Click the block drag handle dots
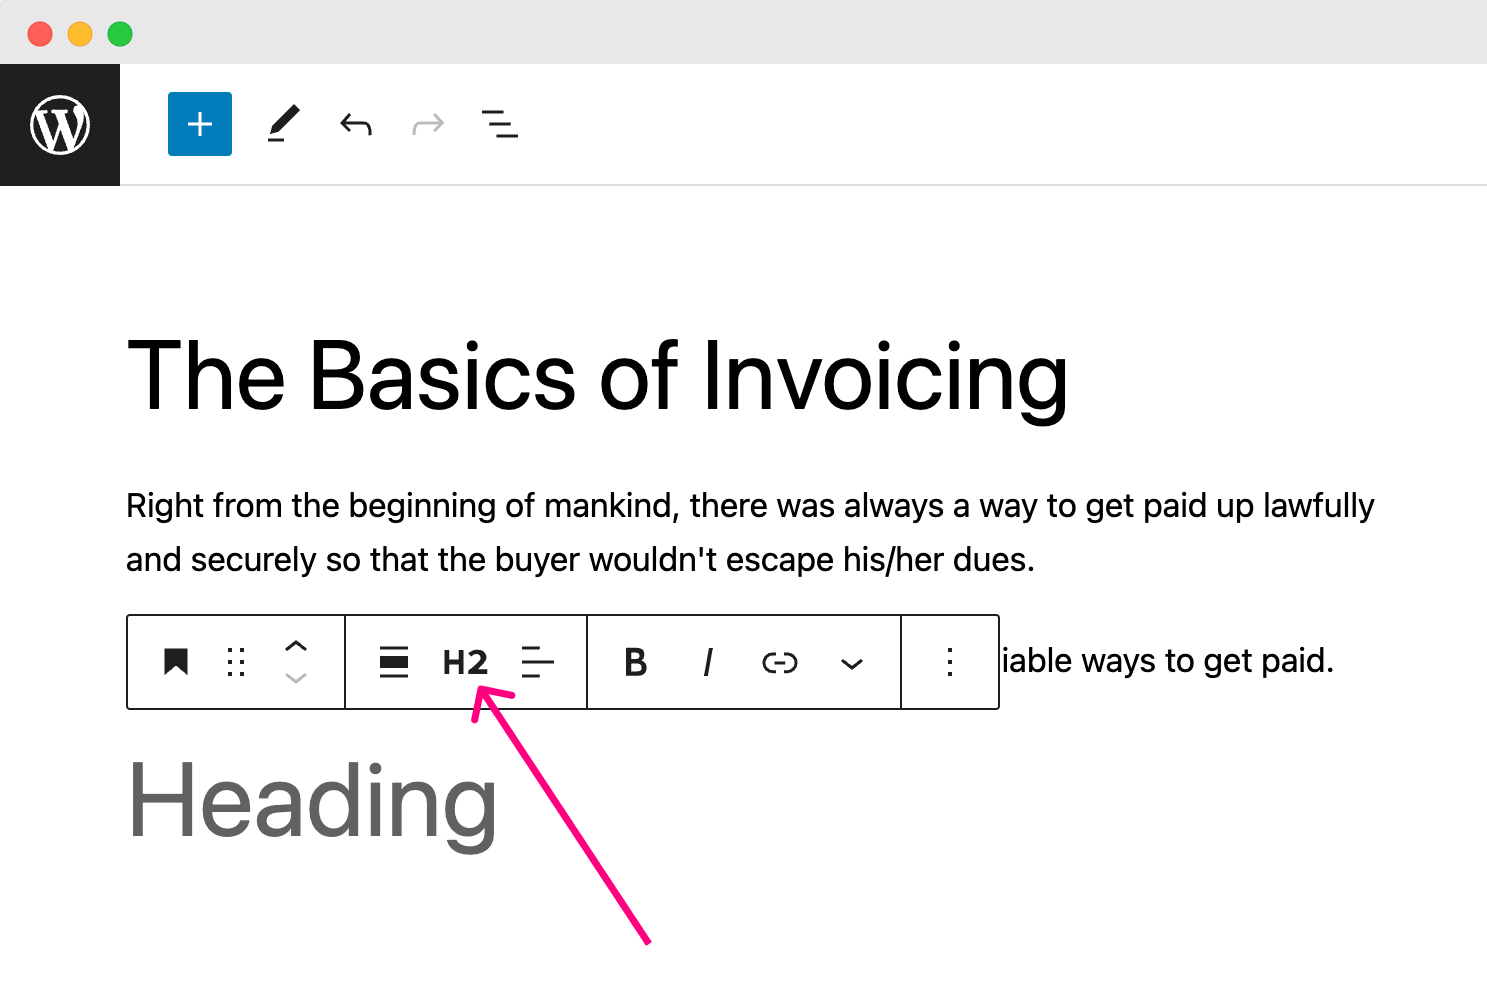The image size is (1487, 994). click(x=236, y=662)
